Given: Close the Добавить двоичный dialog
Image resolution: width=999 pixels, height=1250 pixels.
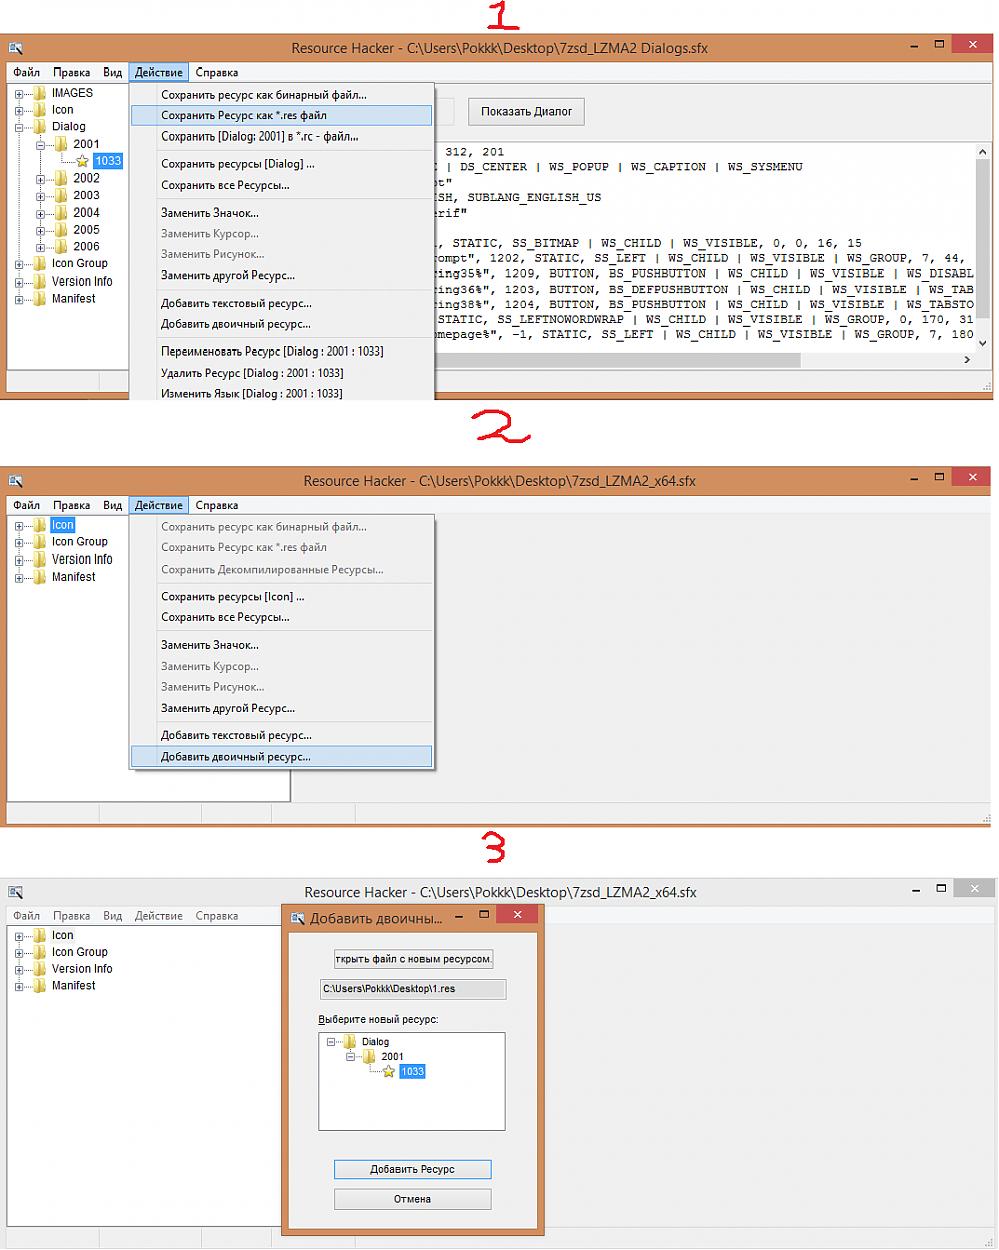Looking at the screenshot, I should point(517,915).
